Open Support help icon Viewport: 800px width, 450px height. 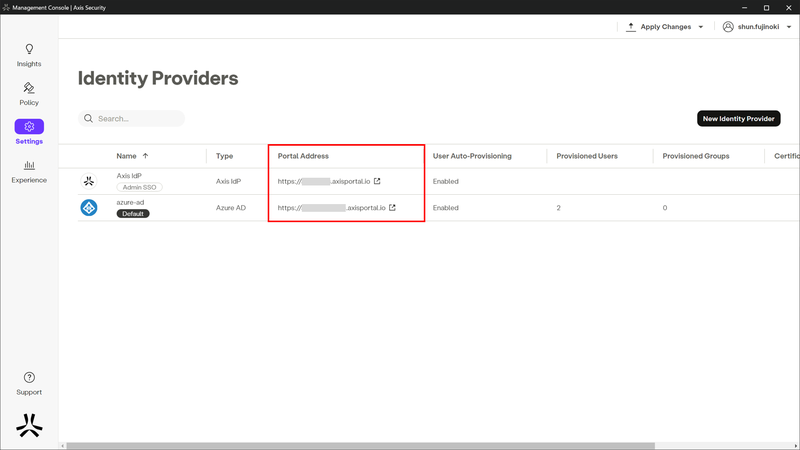pyautogui.click(x=29, y=378)
